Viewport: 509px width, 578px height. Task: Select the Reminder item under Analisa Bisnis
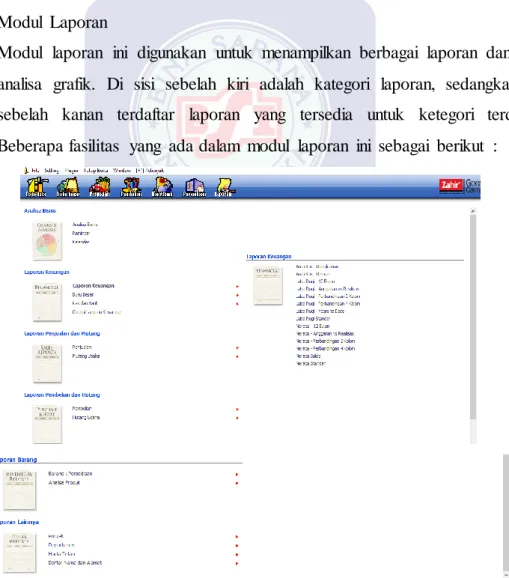click(x=81, y=233)
